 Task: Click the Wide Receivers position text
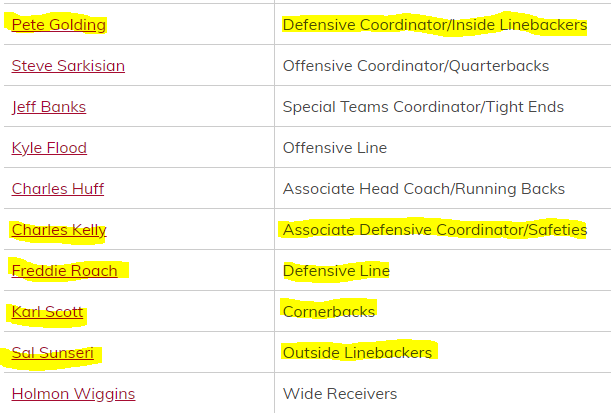339,394
